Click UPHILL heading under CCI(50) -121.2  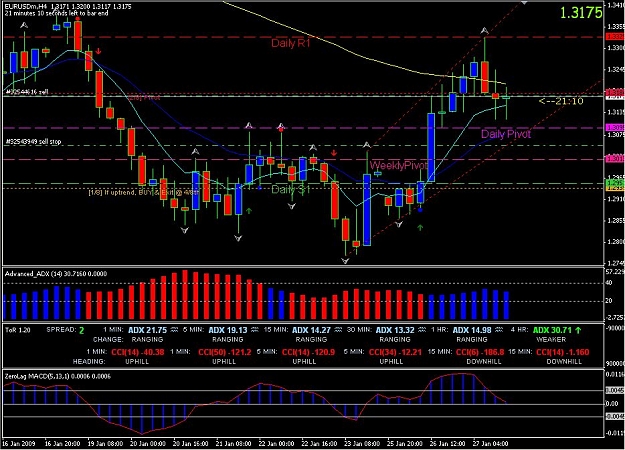click(x=224, y=362)
